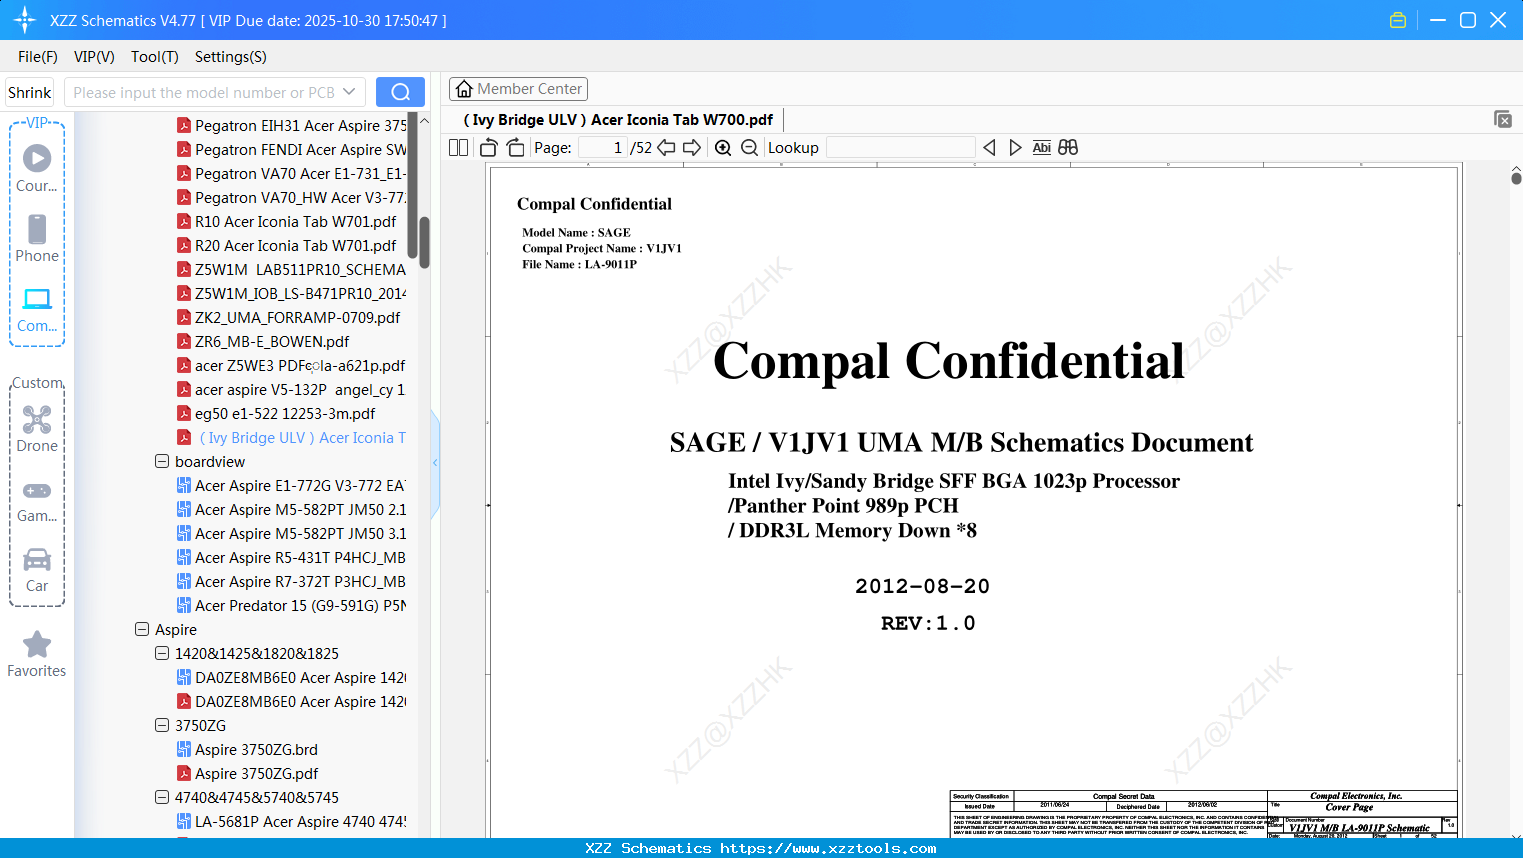
Task: Open Acer Aspire M5-582PT JM50 2.1 boardview
Action: click(x=292, y=510)
